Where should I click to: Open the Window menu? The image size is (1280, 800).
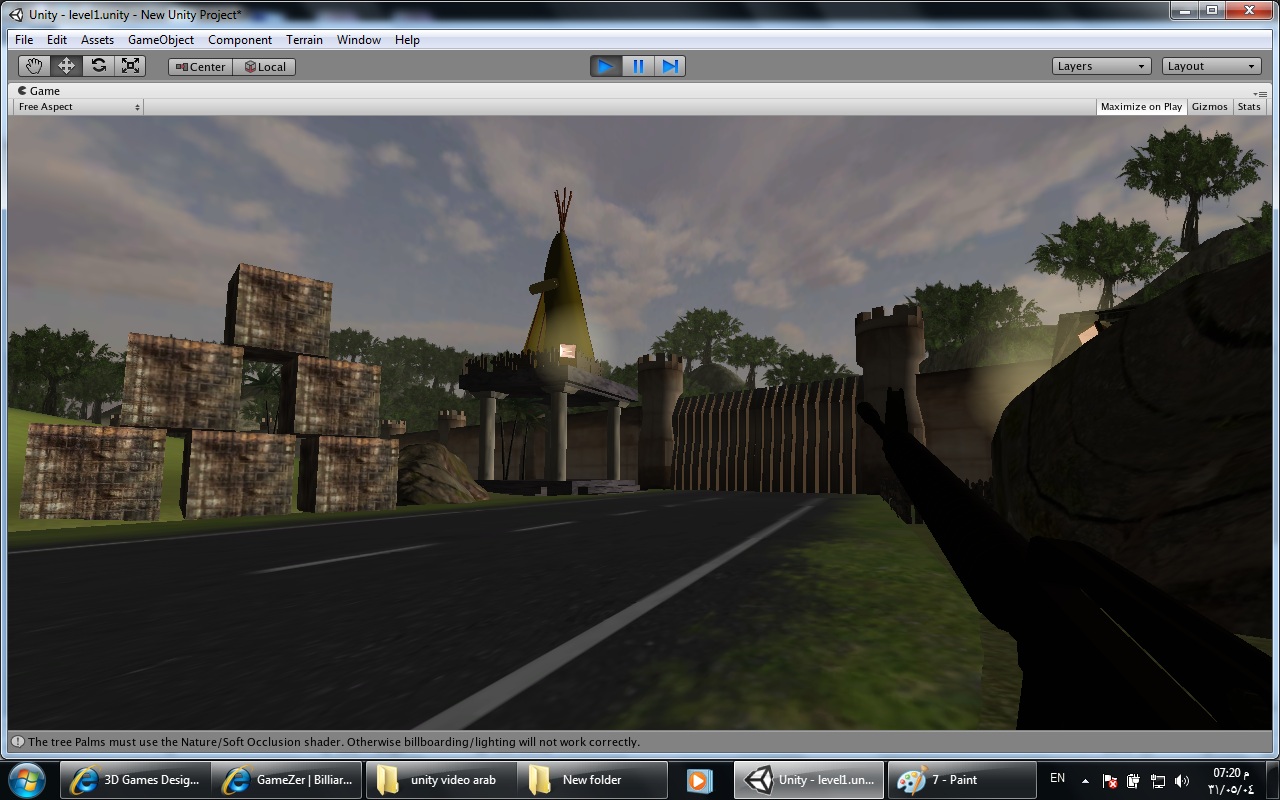(x=359, y=40)
